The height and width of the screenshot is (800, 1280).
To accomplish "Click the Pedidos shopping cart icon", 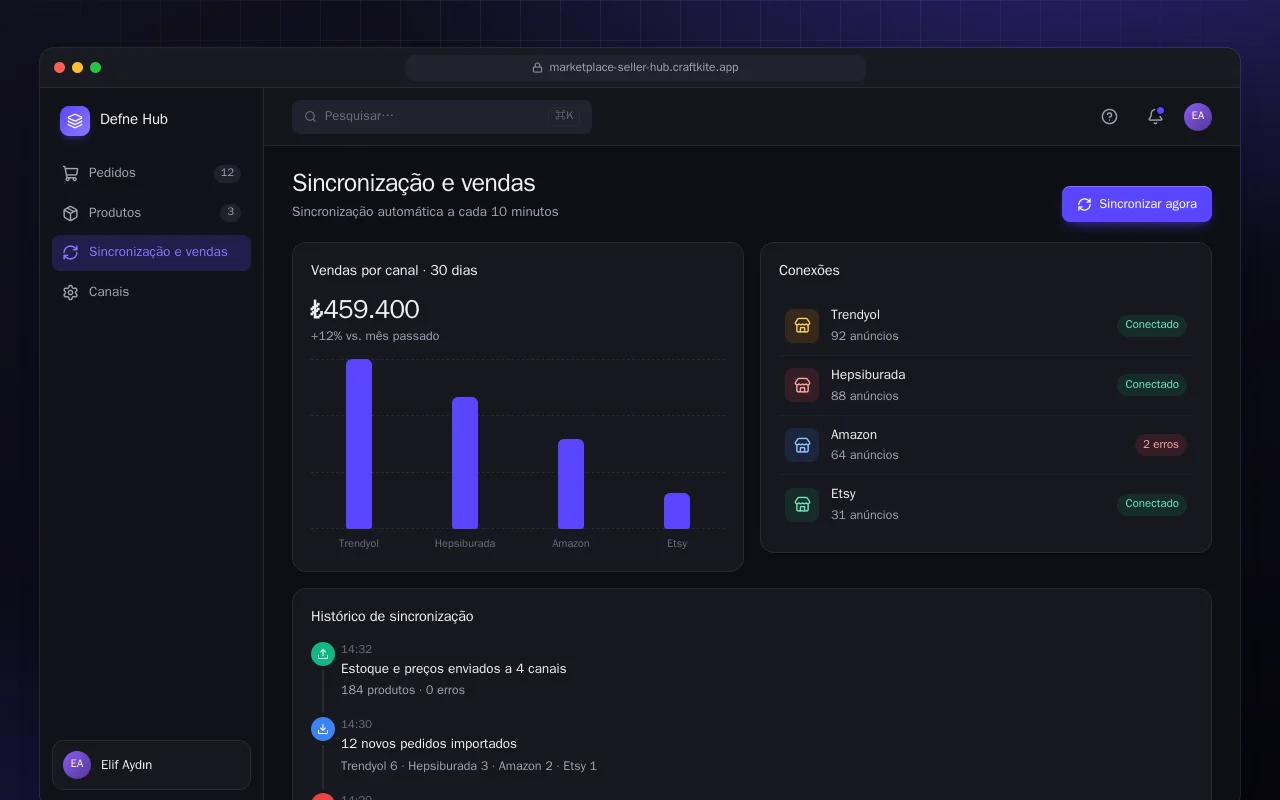I will click(x=70, y=173).
